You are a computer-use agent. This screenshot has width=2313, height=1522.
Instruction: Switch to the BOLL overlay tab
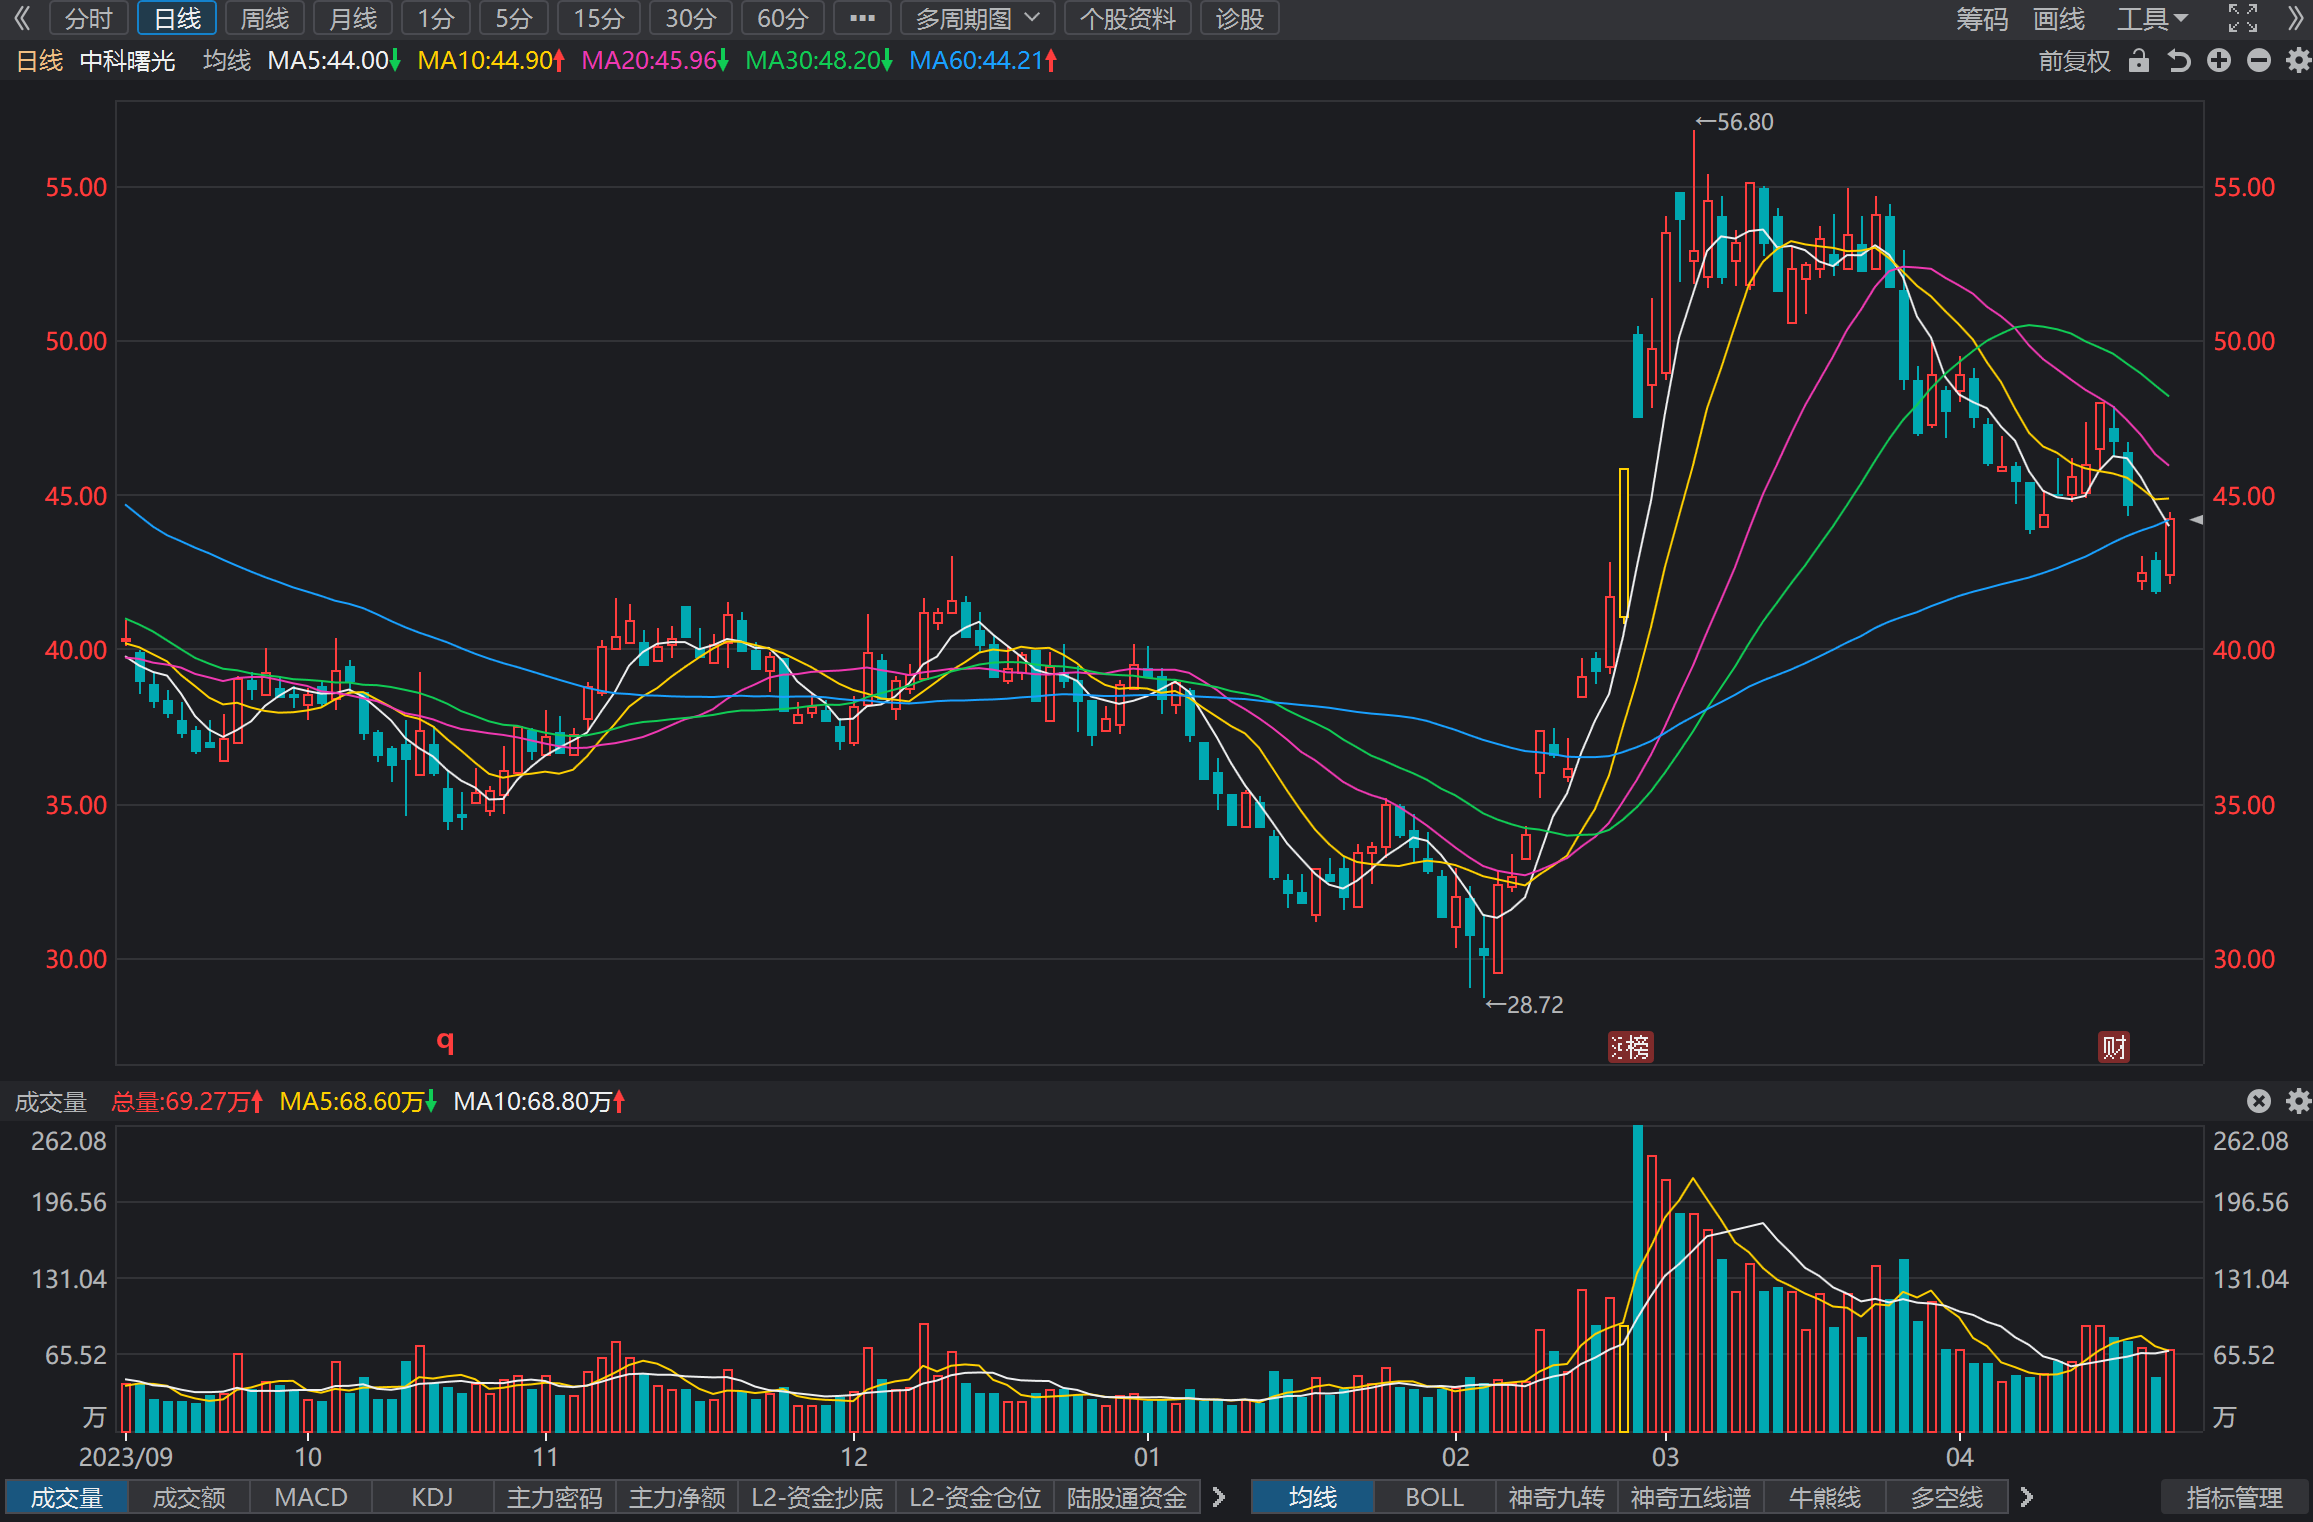[x=1434, y=1497]
